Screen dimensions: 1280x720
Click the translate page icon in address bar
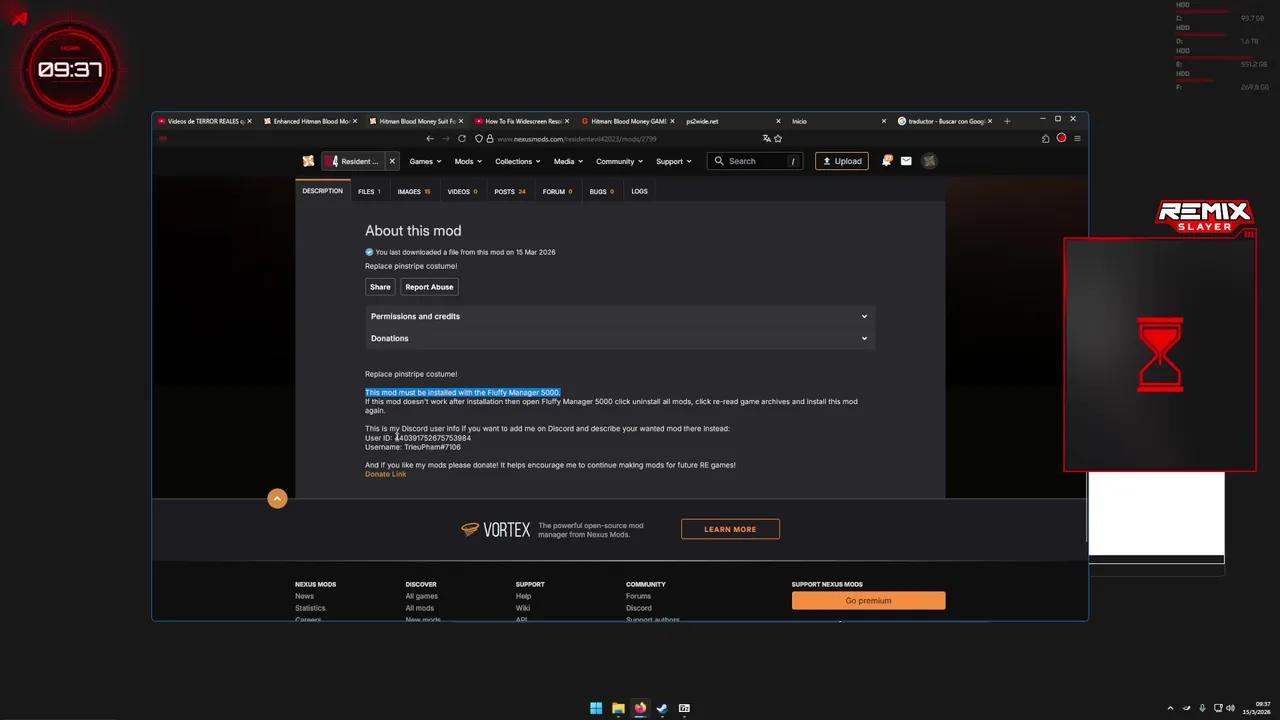[766, 139]
